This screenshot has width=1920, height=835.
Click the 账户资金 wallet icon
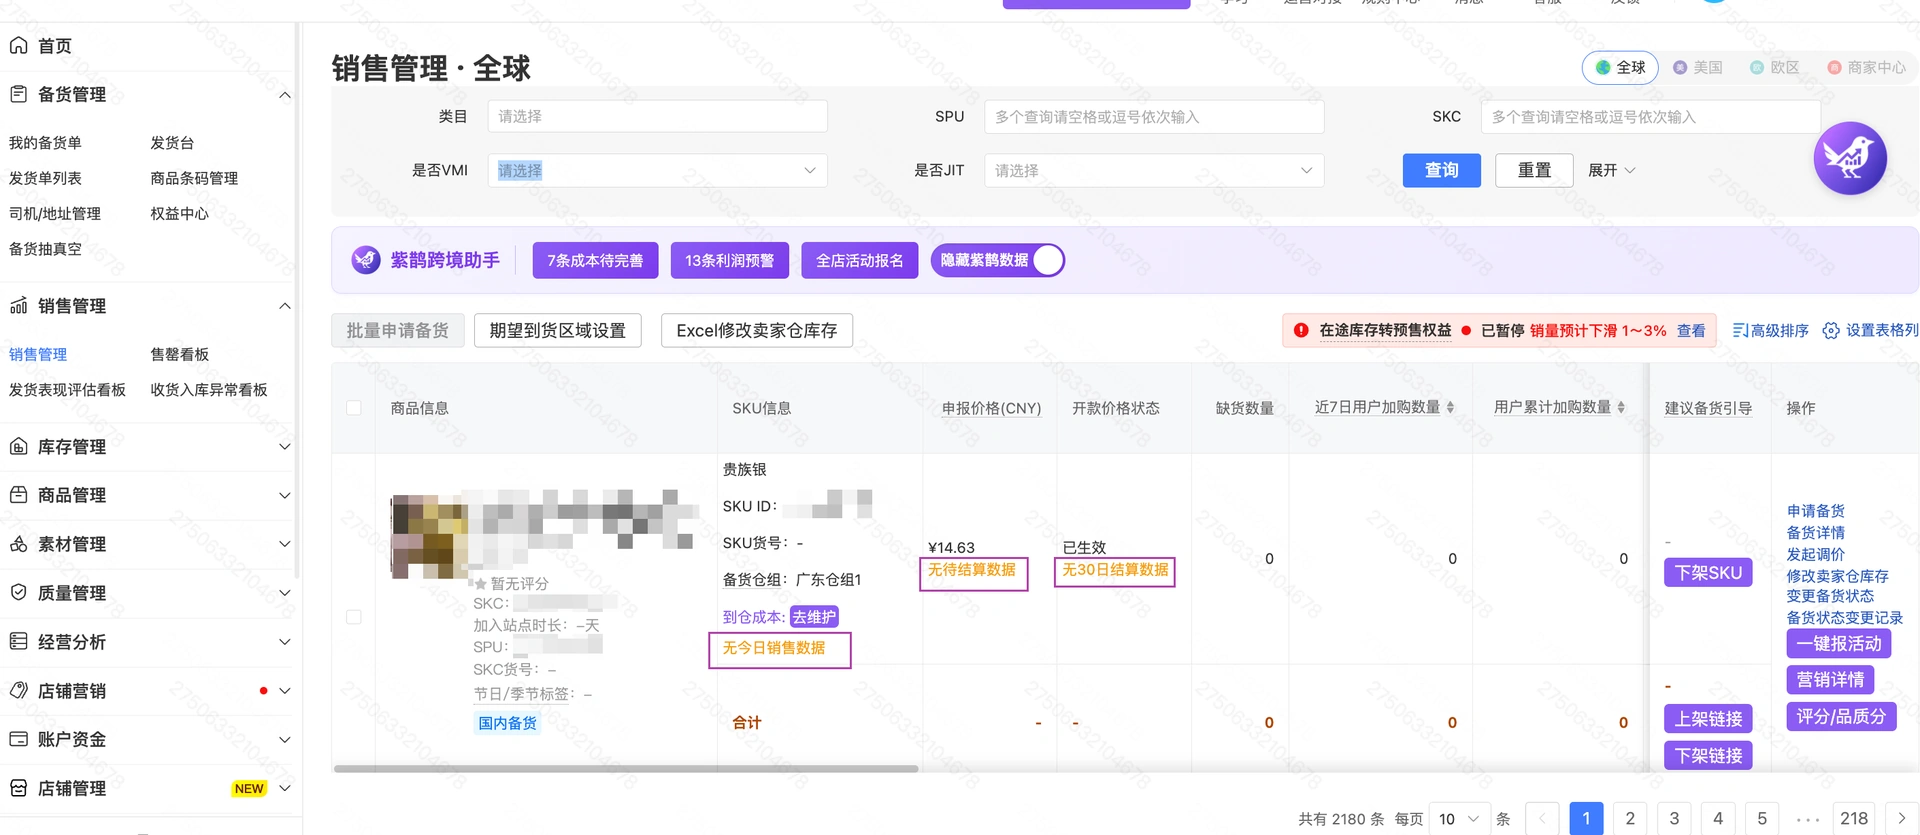(x=18, y=739)
